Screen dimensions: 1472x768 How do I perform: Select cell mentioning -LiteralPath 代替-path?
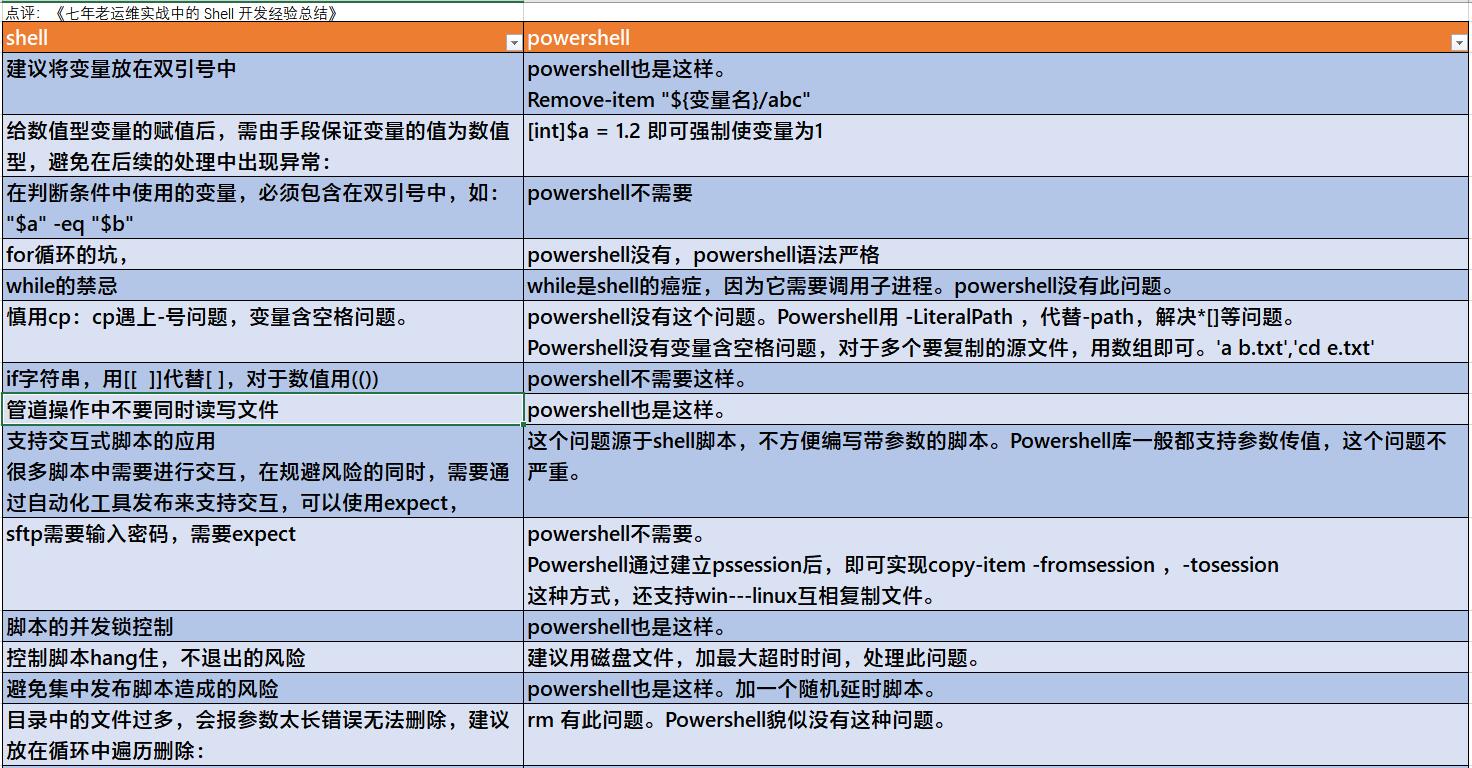point(997,332)
